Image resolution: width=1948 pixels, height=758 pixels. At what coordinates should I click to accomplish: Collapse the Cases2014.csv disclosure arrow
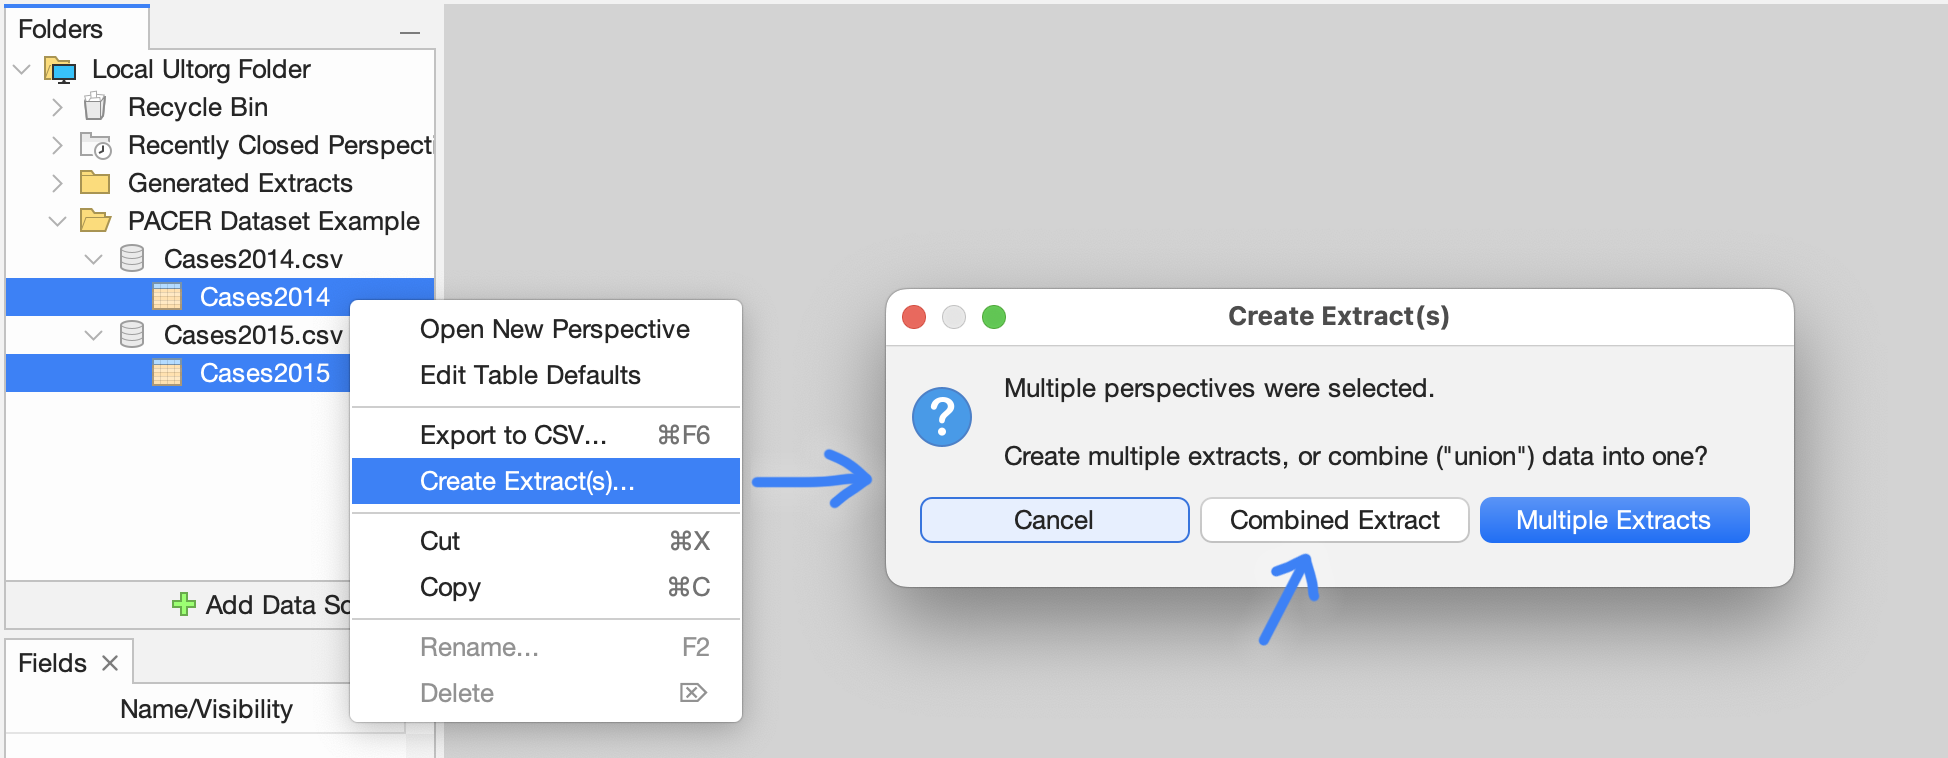click(x=93, y=258)
